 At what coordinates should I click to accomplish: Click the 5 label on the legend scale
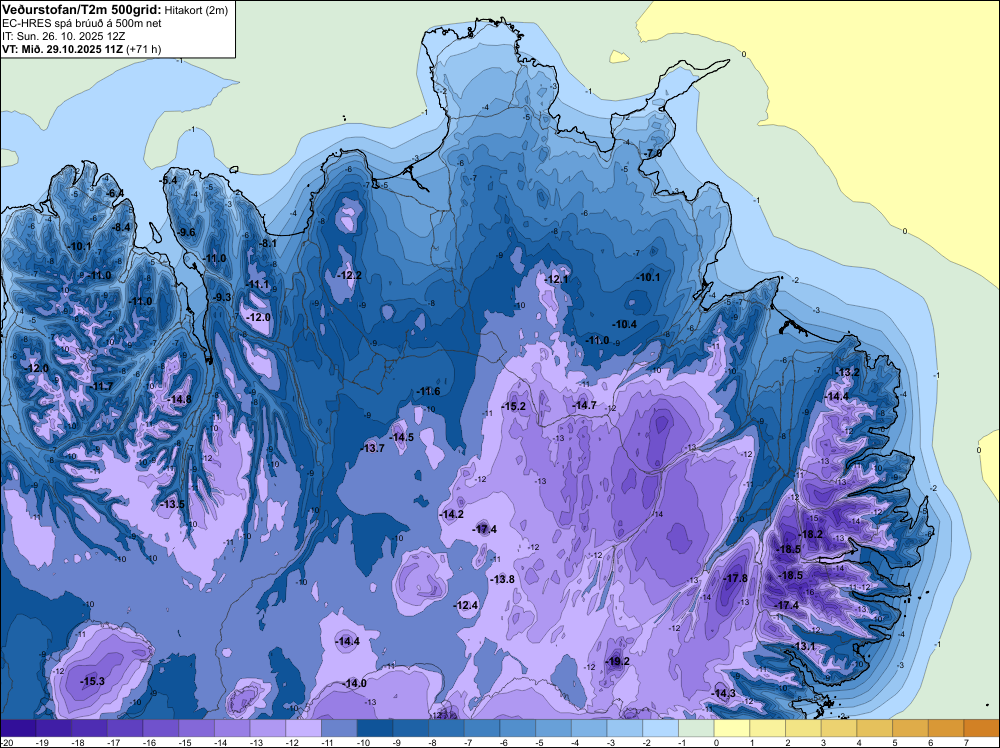[x=895, y=742]
